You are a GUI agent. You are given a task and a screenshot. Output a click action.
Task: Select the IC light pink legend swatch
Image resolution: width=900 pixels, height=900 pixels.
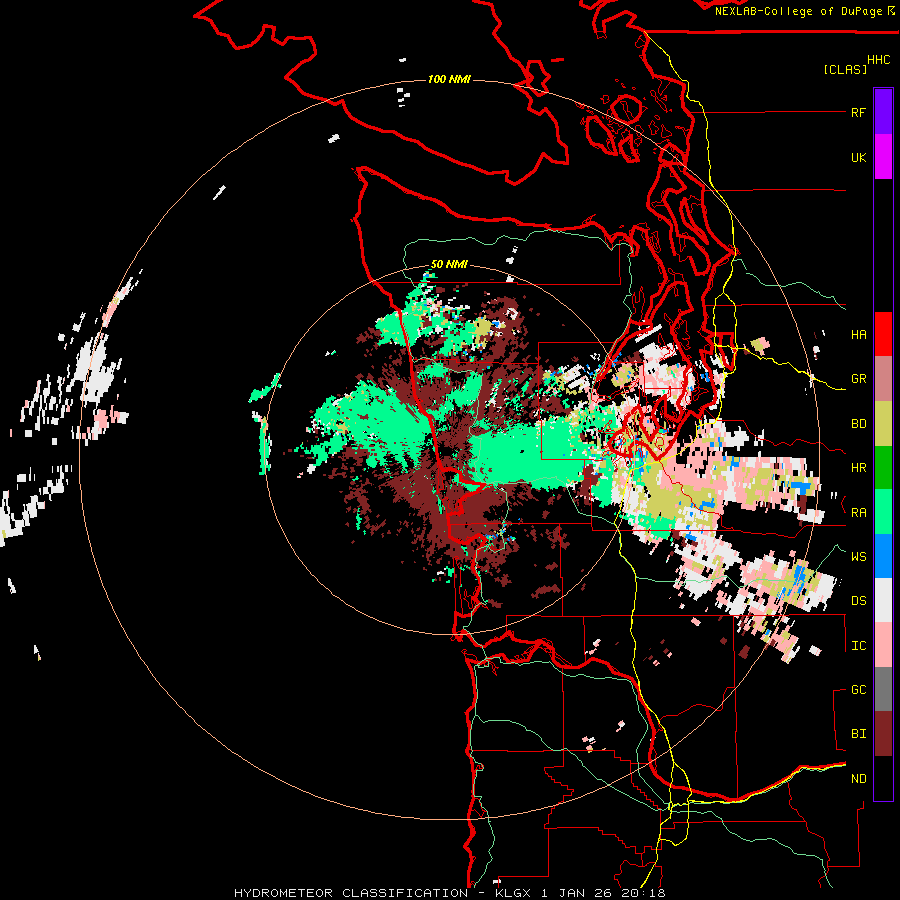point(883,645)
